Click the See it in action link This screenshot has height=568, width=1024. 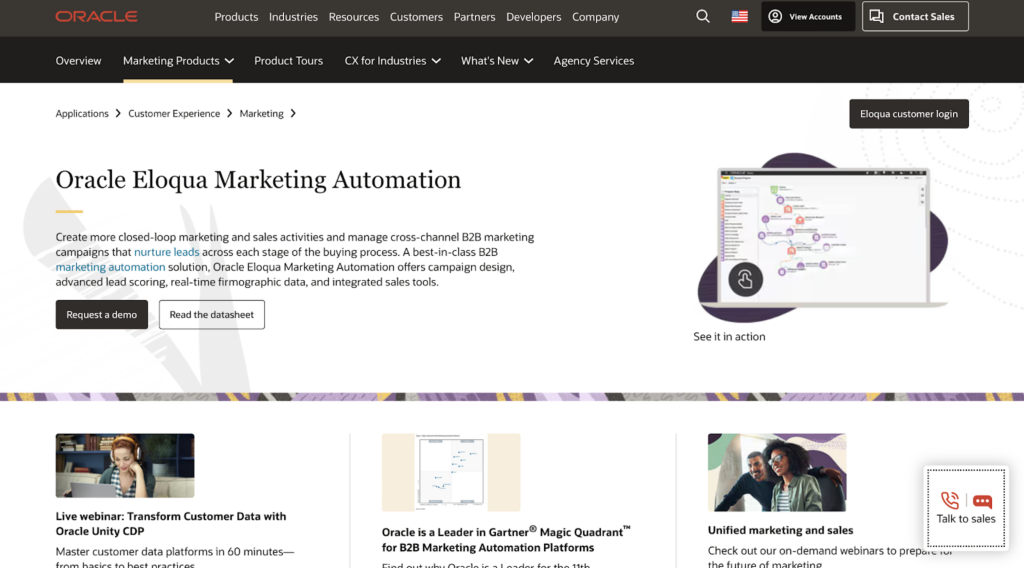[729, 337]
